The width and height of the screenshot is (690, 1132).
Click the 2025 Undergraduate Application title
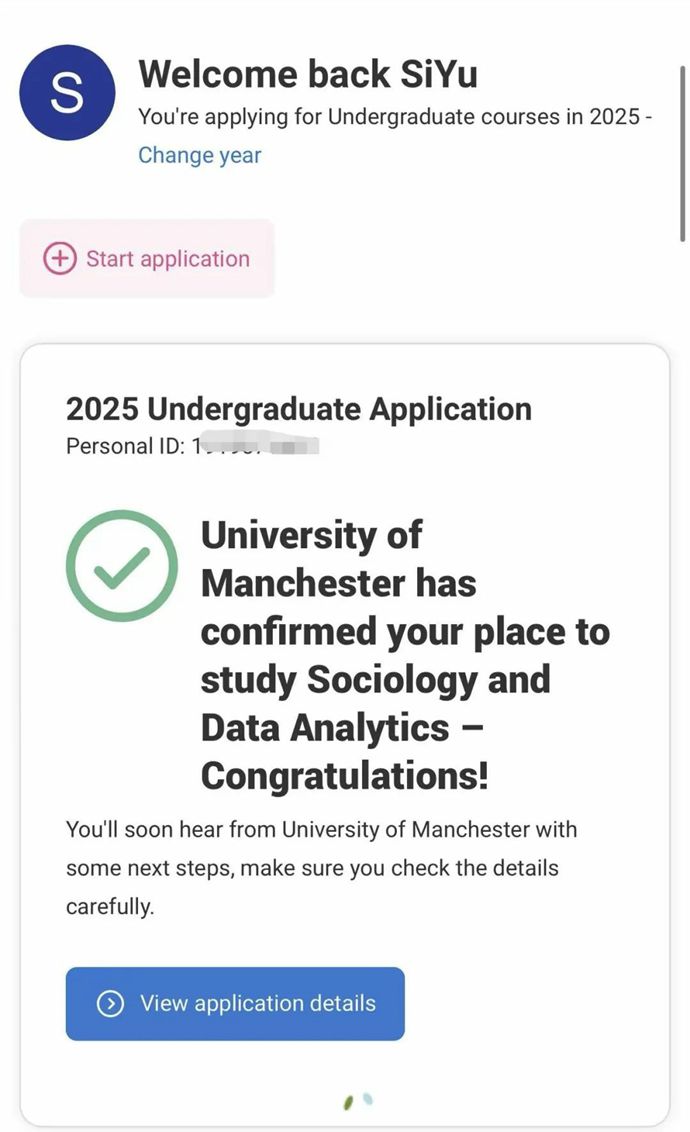[x=298, y=409]
